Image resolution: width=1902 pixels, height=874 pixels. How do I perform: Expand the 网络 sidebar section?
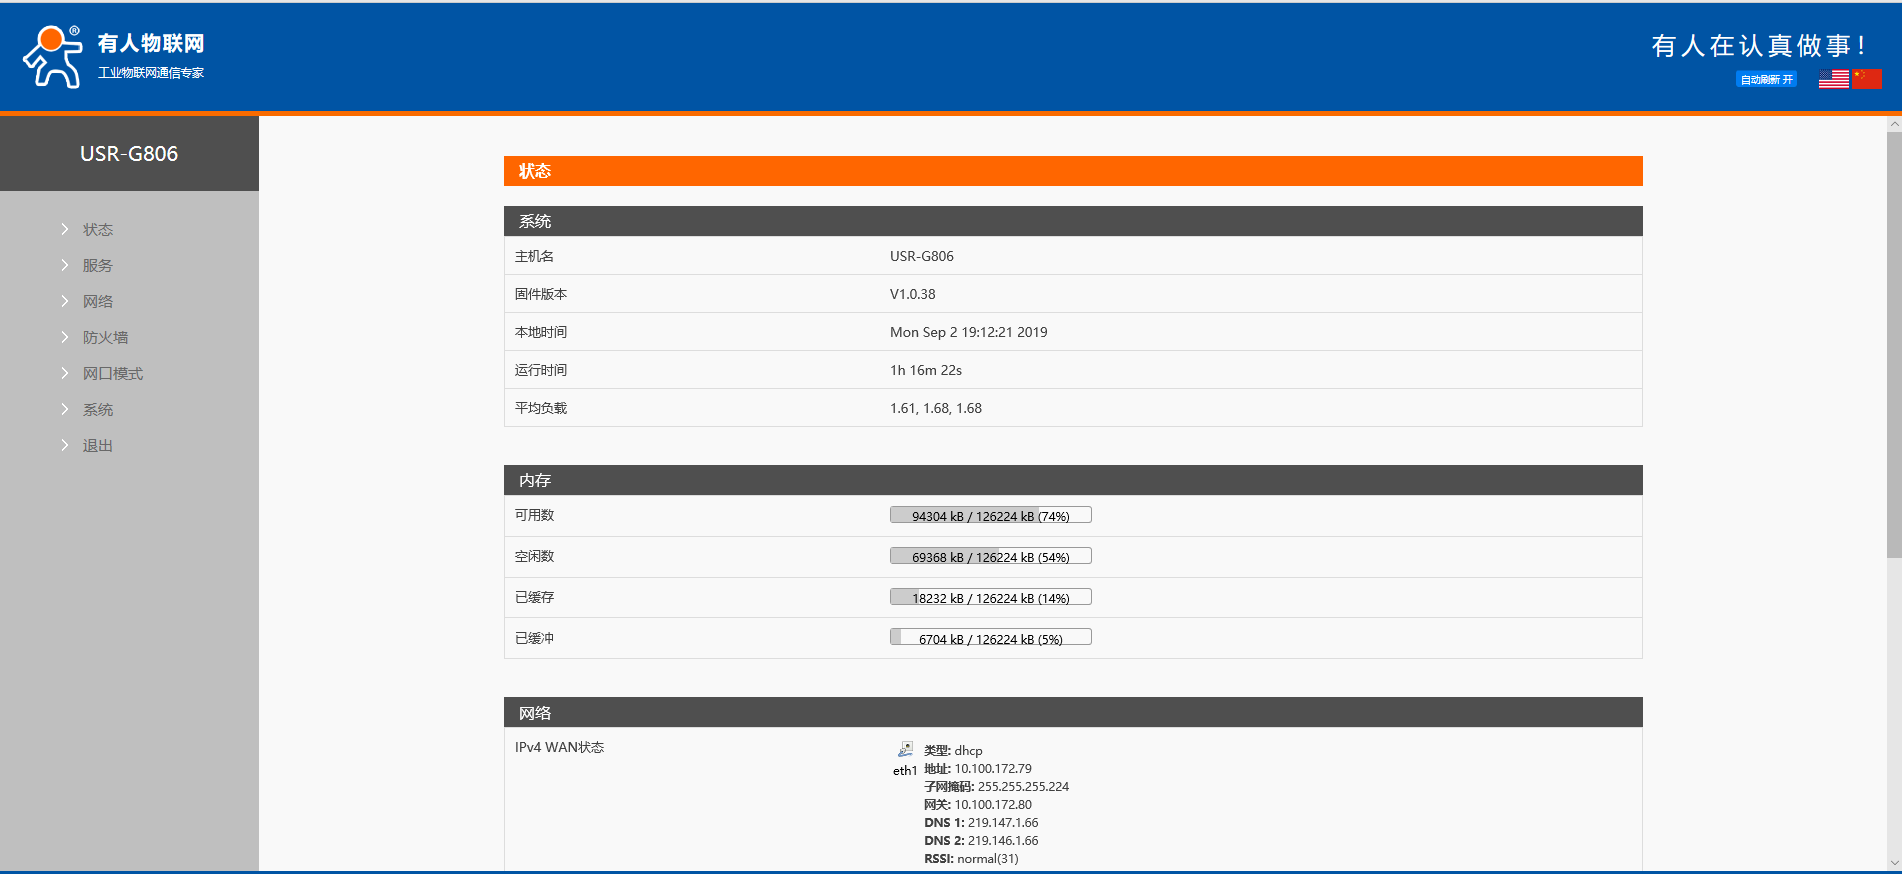(x=98, y=302)
